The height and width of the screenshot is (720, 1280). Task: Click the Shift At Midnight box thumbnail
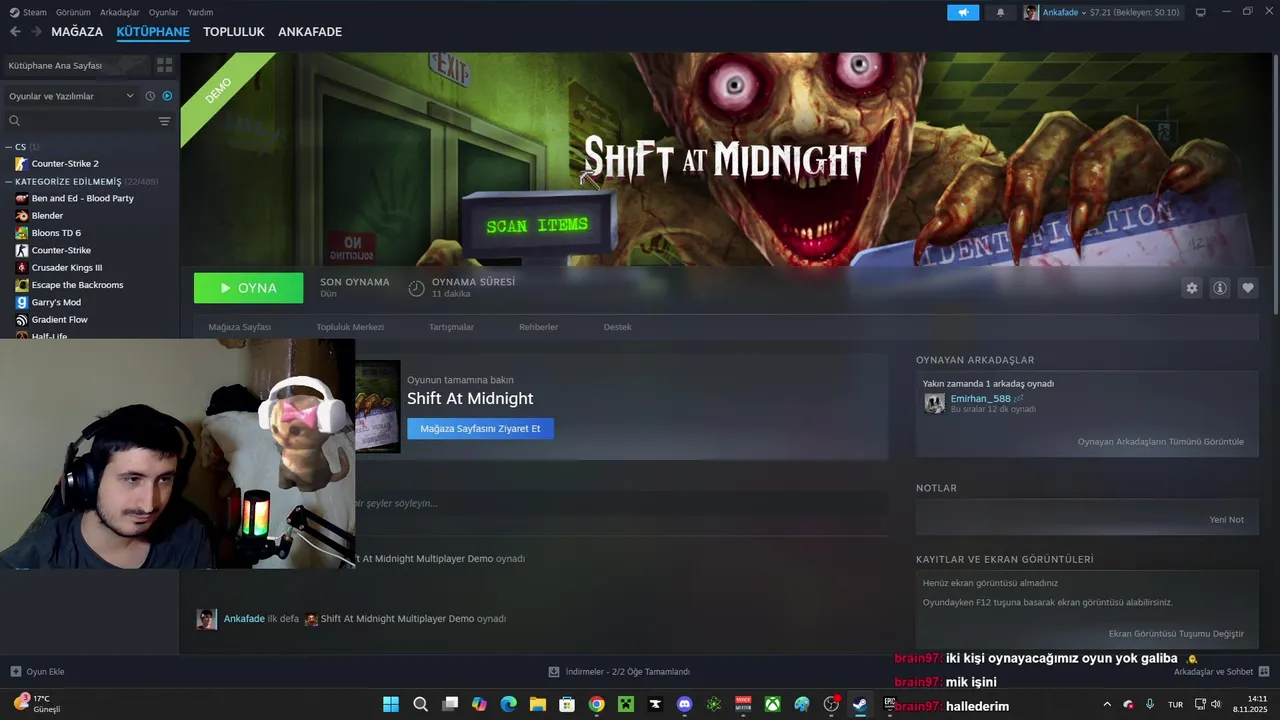[x=377, y=406]
